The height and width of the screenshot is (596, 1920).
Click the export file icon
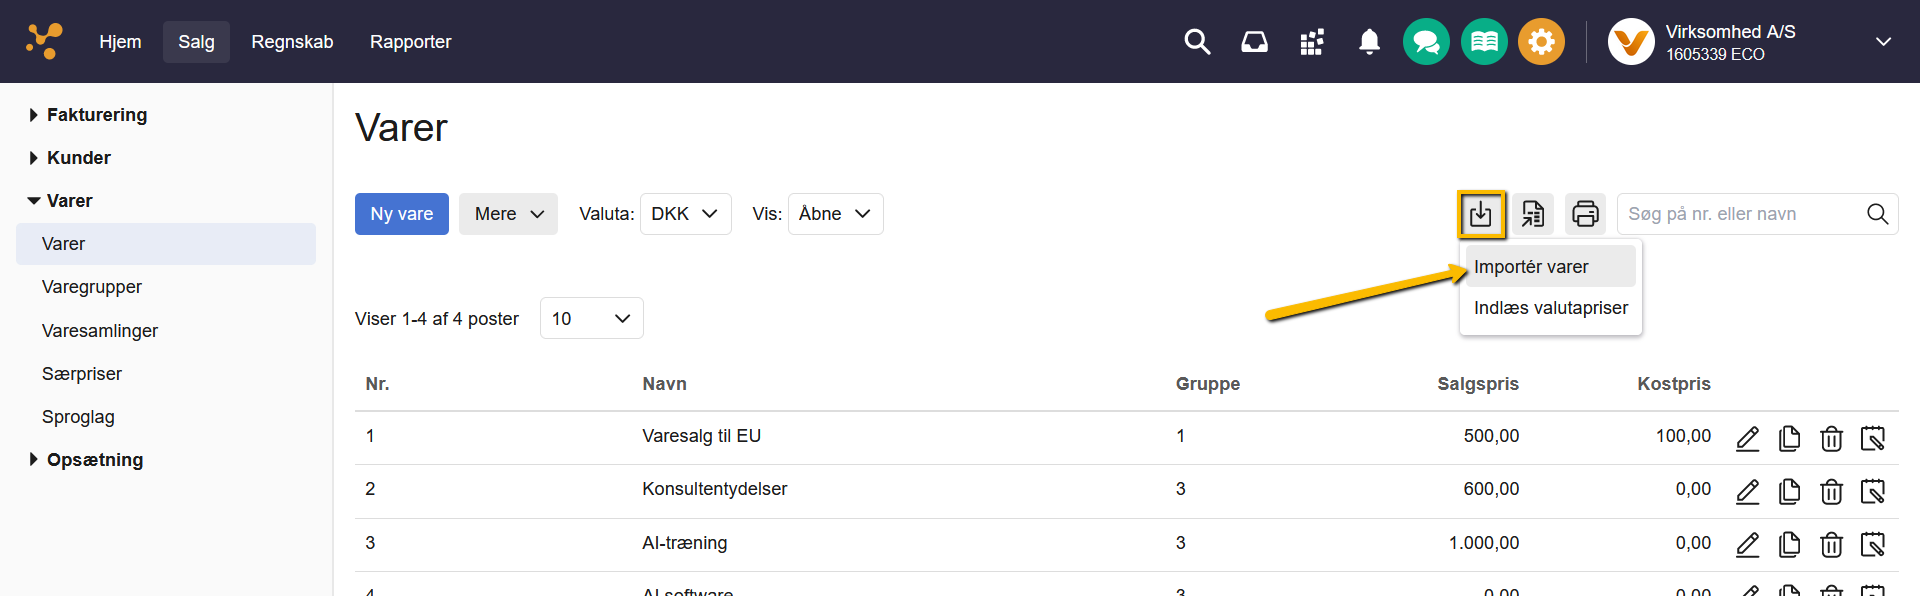click(x=1532, y=214)
